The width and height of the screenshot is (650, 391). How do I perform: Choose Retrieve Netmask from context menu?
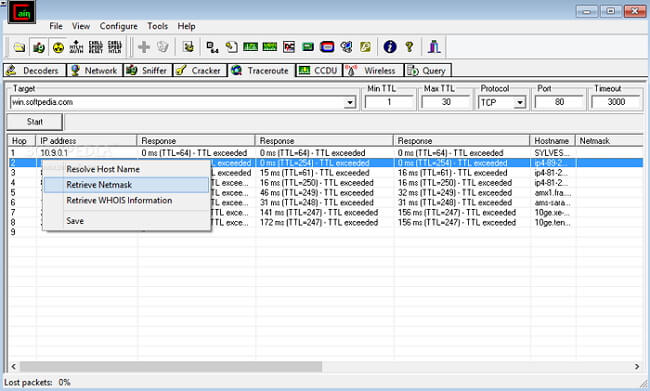[x=126, y=185]
